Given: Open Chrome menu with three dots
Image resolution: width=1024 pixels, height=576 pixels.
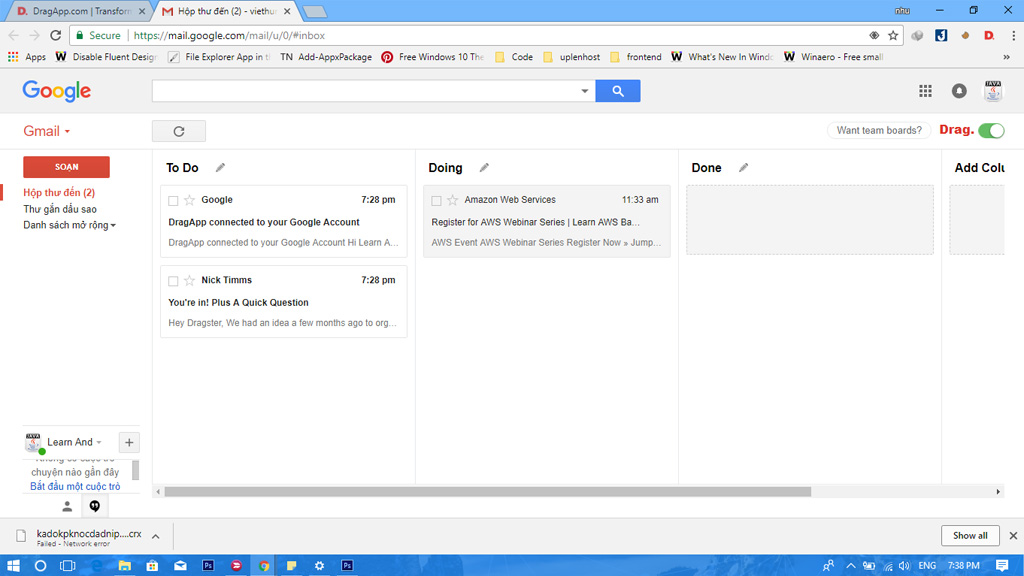Looking at the screenshot, I should (x=1013, y=35).
